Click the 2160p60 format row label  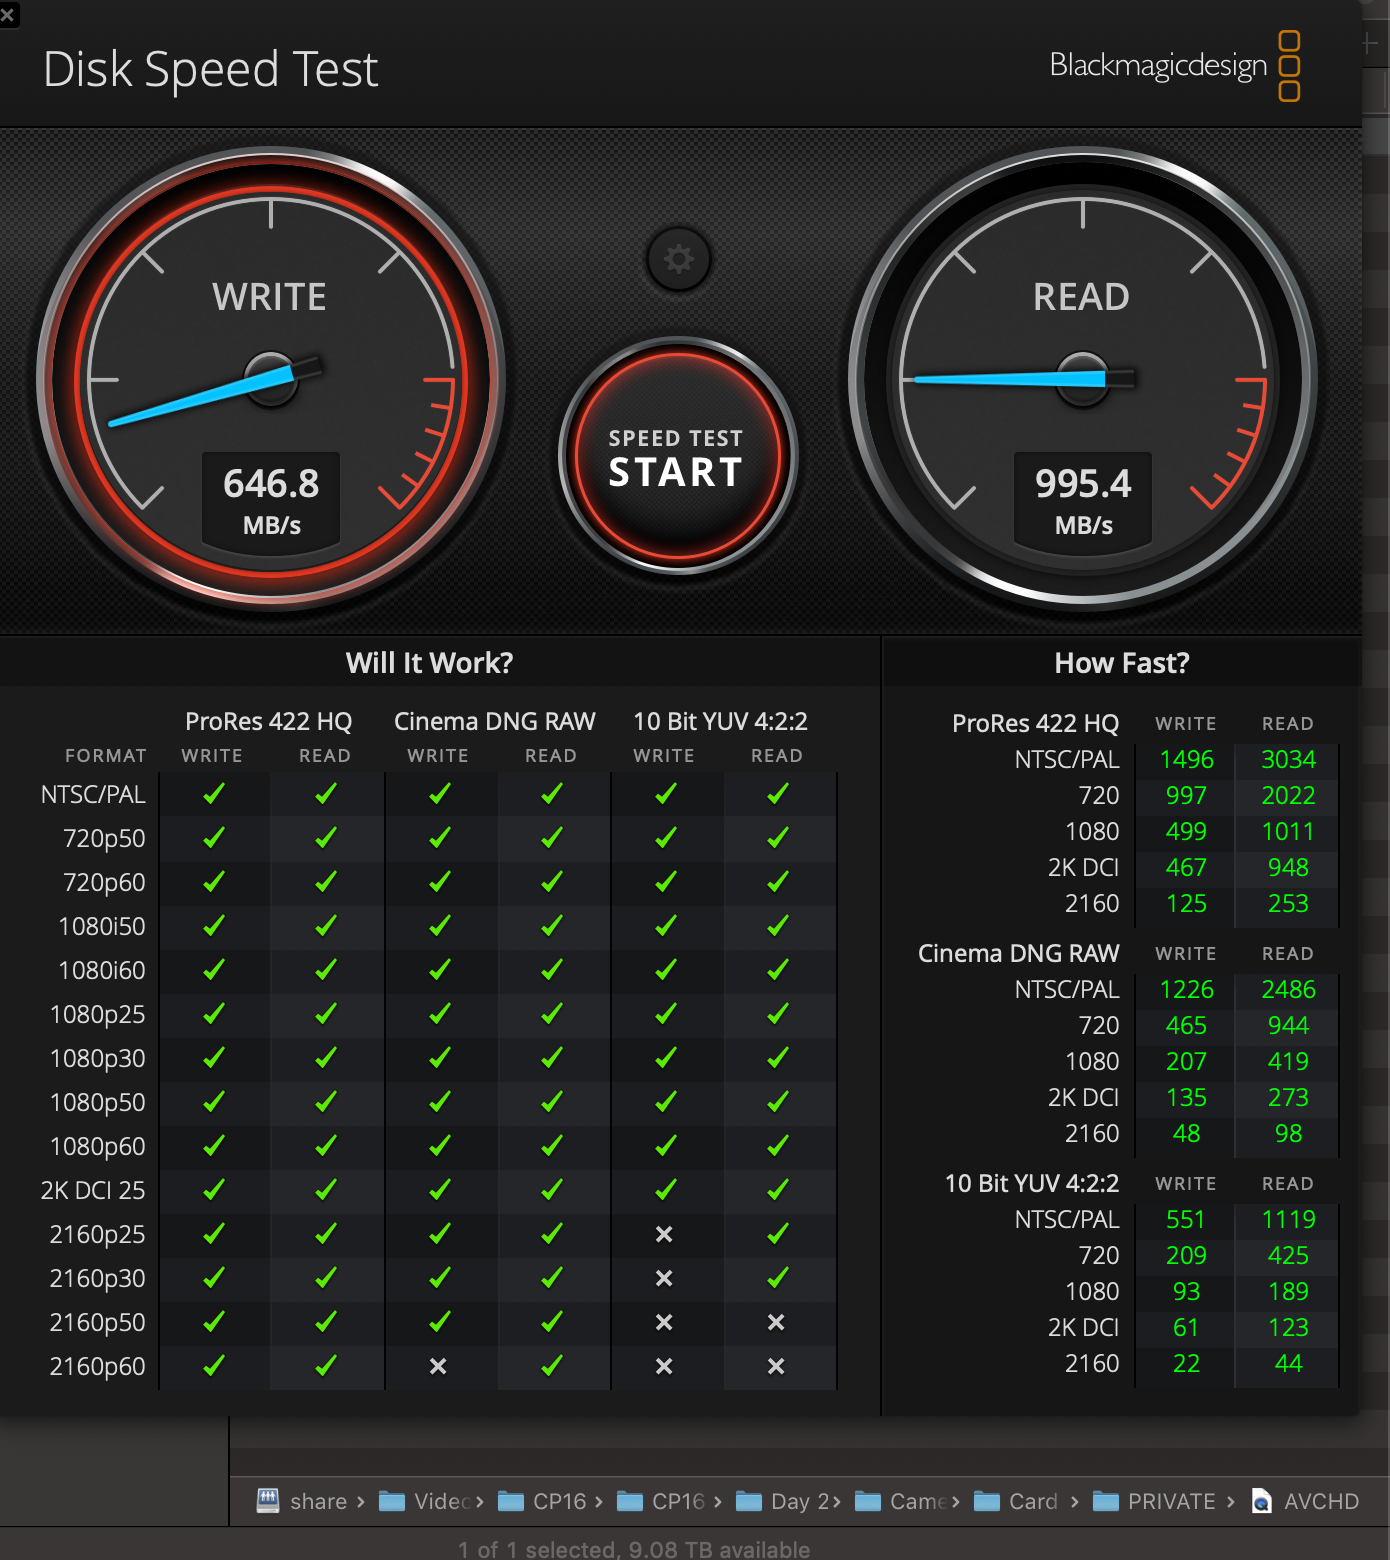(97, 1366)
